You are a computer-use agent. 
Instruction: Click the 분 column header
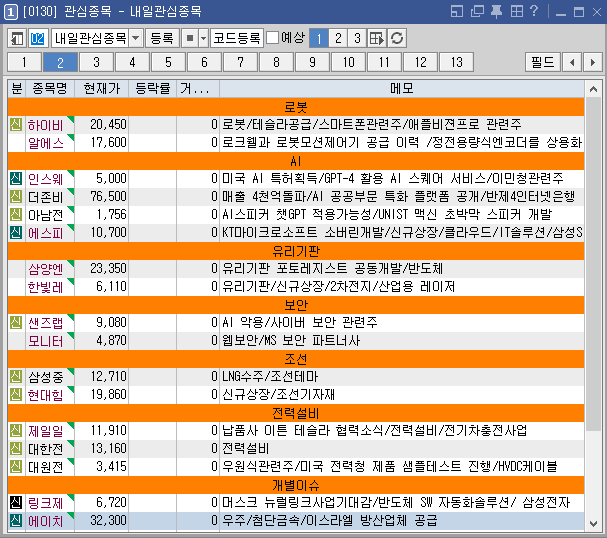click(17, 89)
